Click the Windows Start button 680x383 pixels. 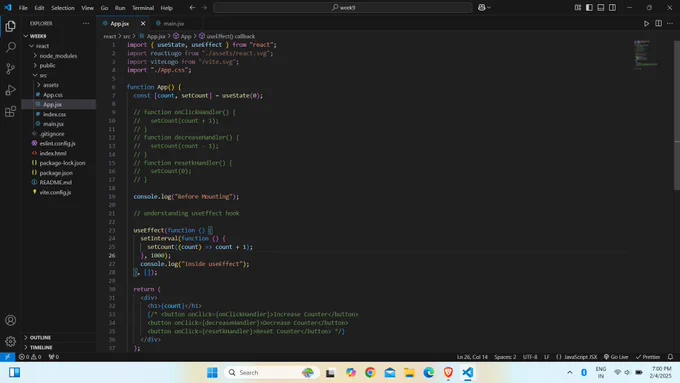coord(212,373)
